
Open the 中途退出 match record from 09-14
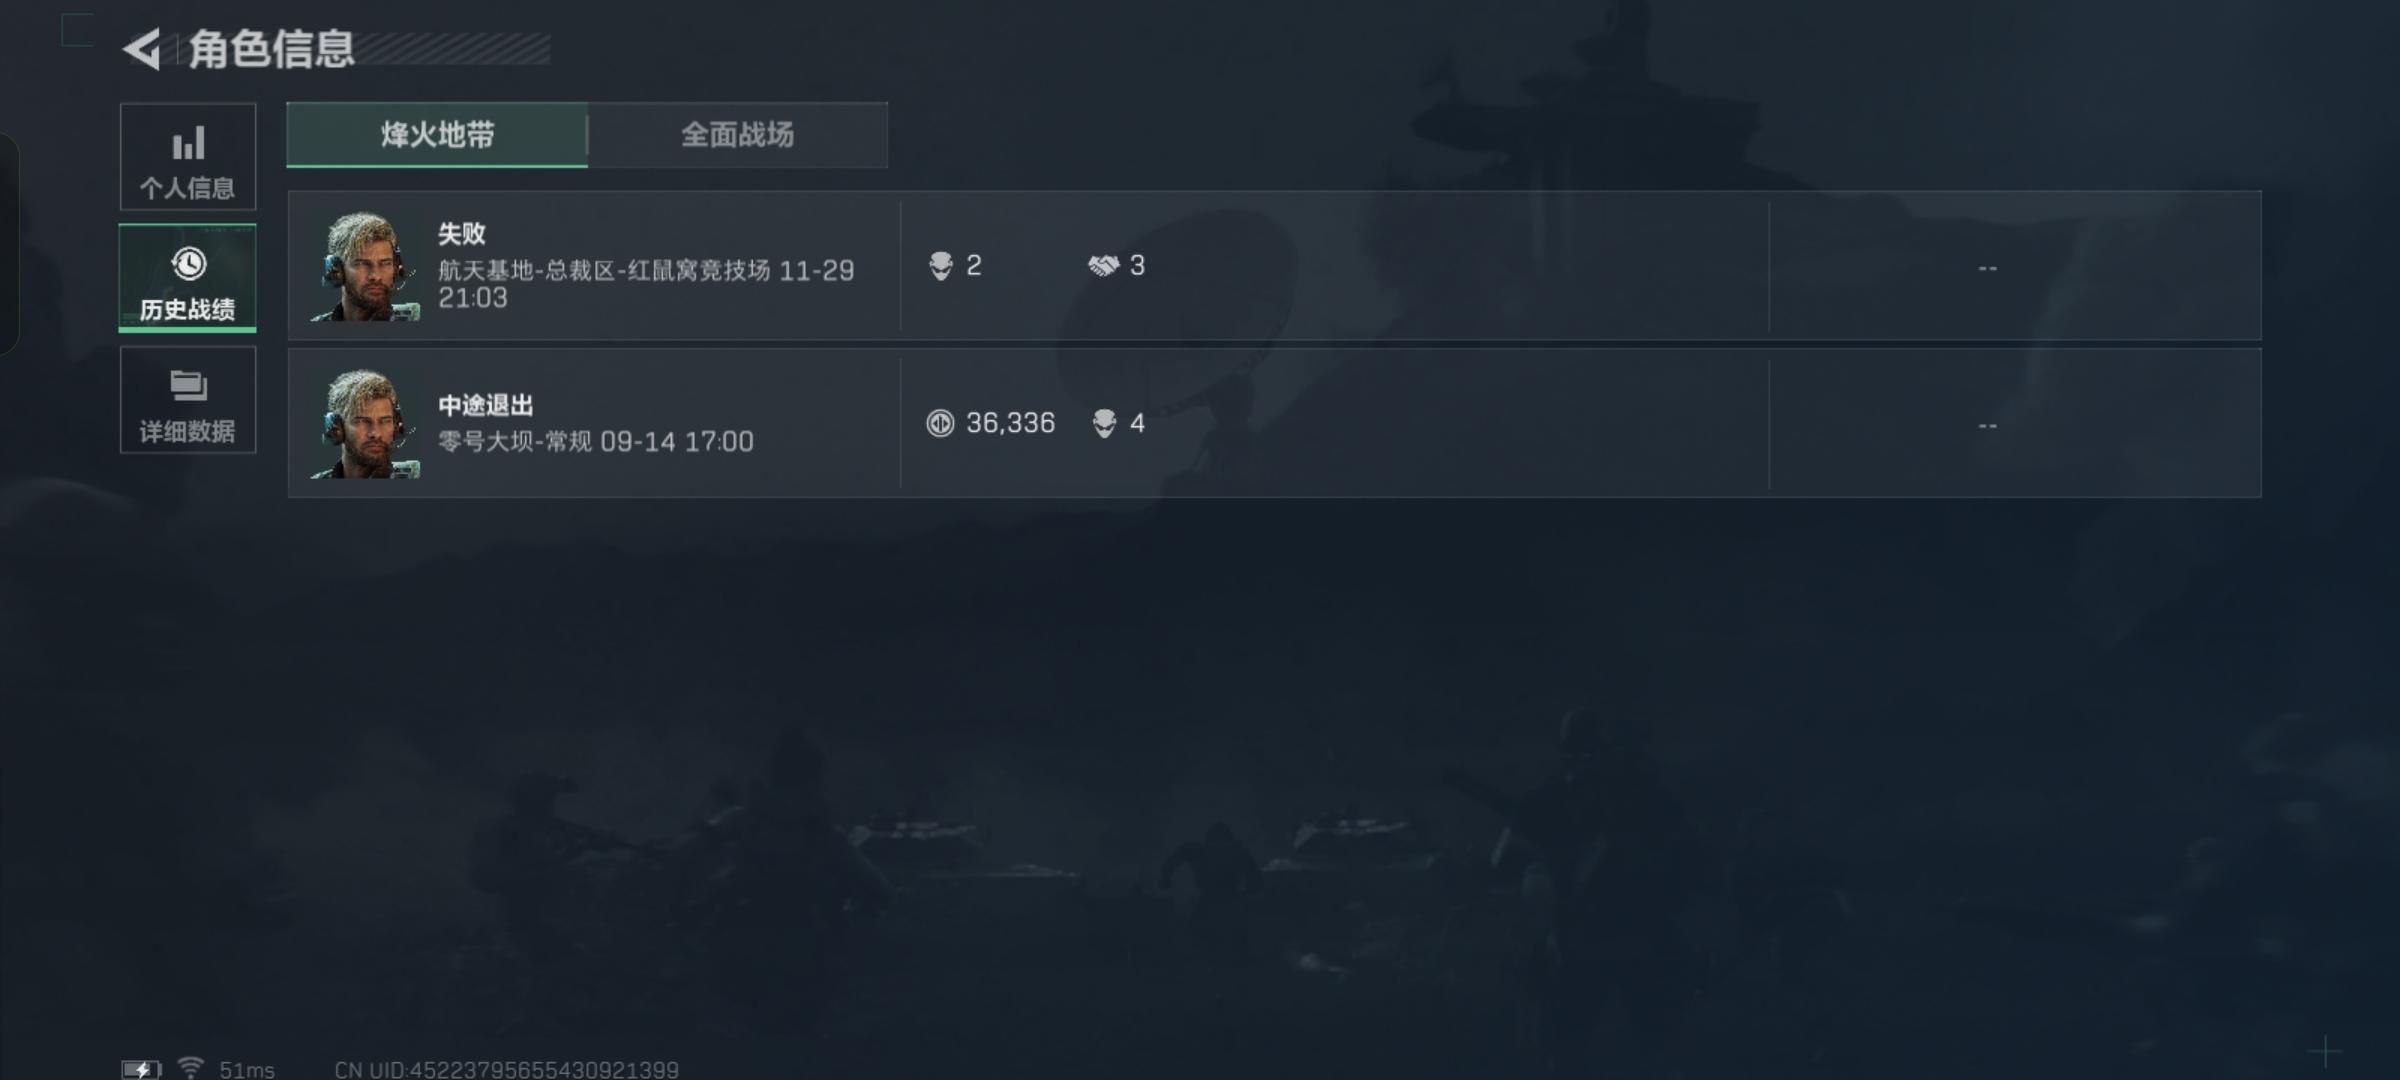pyautogui.click(x=1274, y=423)
